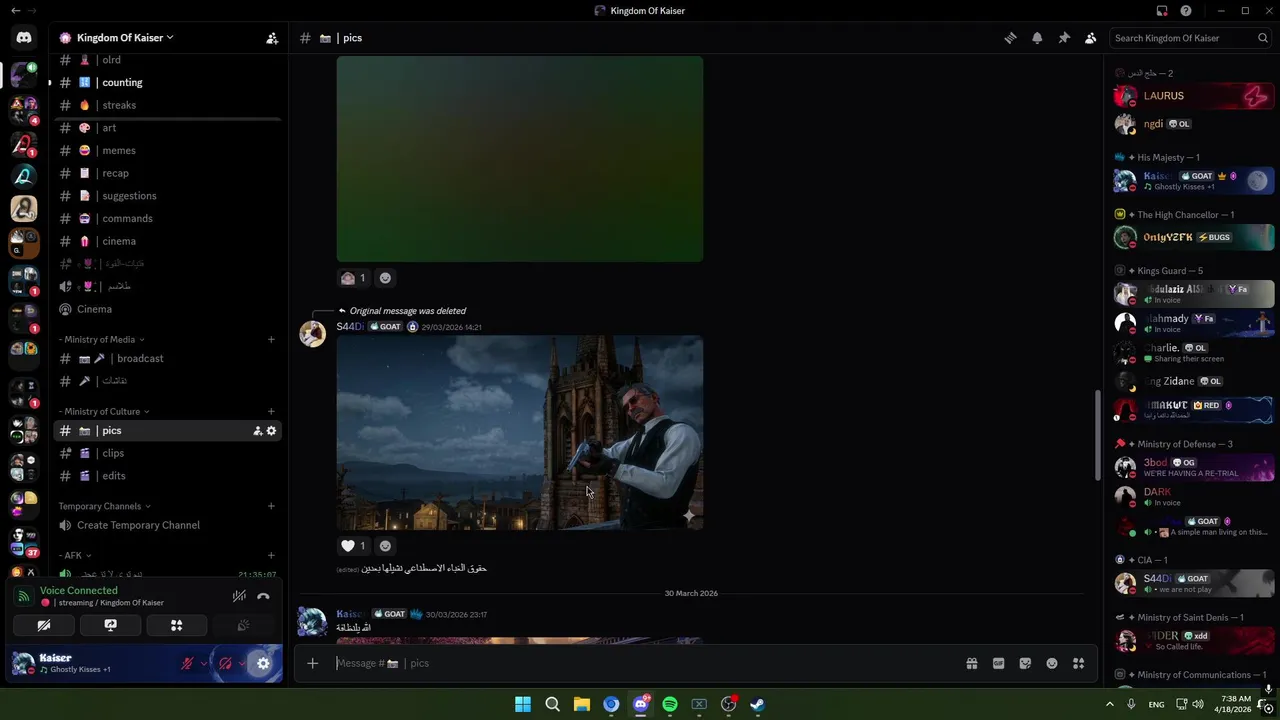This screenshot has width=1280, height=720.
Task: Open the streaks channel
Action: [x=167, y=105]
